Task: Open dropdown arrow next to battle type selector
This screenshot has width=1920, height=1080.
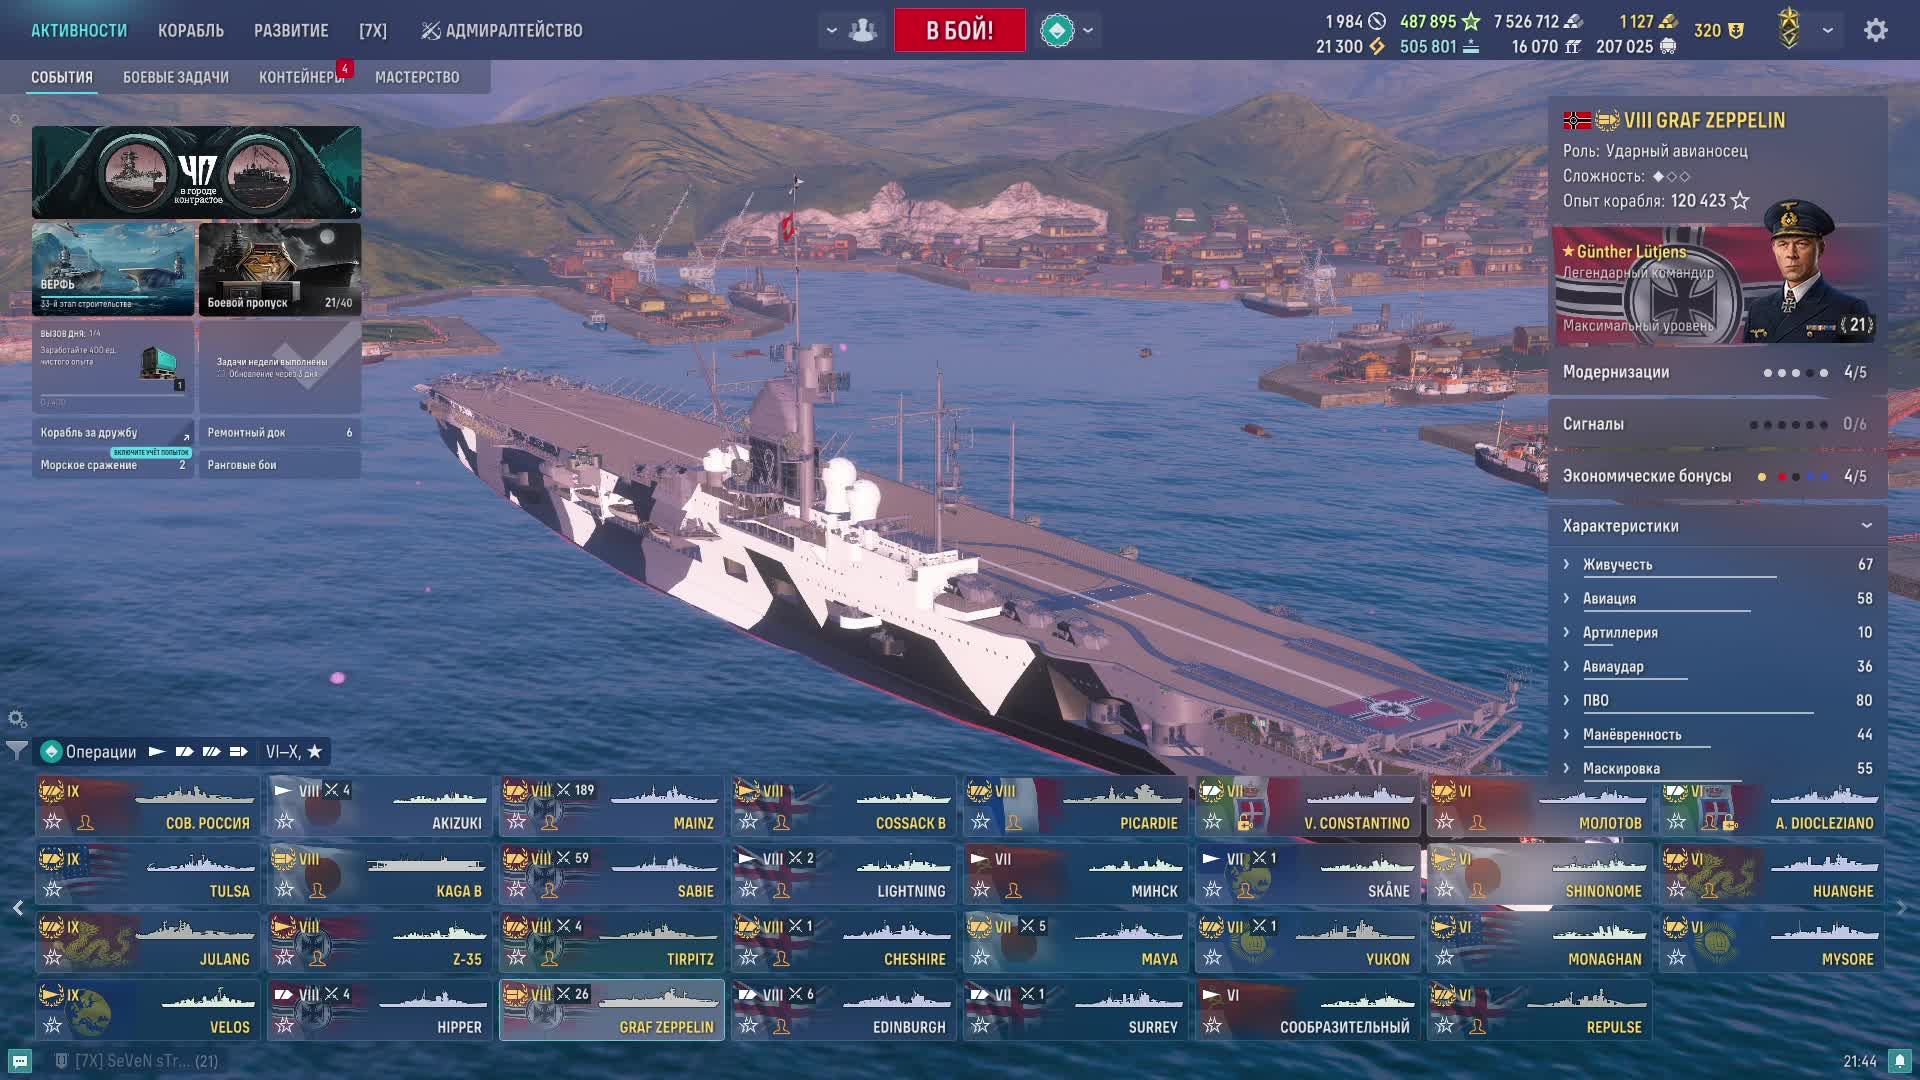Action: click(x=1088, y=30)
